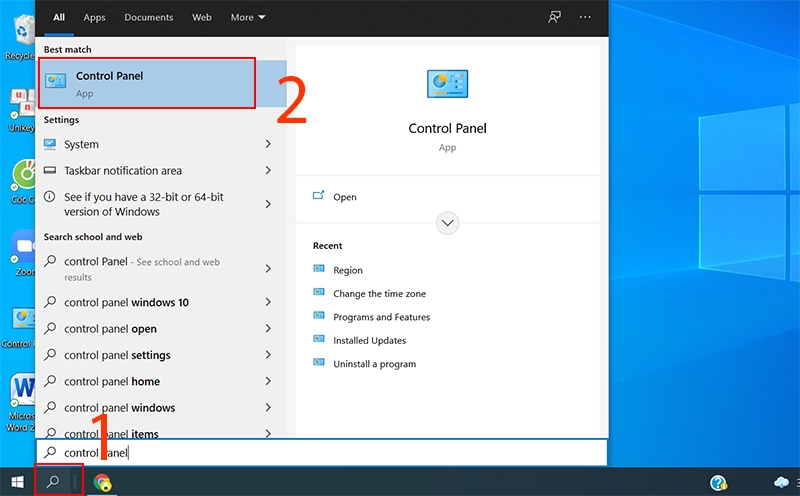Click the icon next to Programs and Features
The width and height of the screenshot is (800, 496).
(319, 315)
